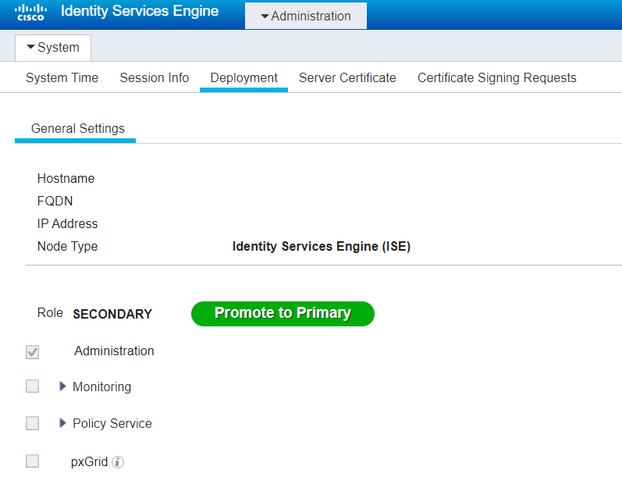Enable the Monitoring persona checkbox
The height and width of the screenshot is (492, 622).
click(x=33, y=386)
